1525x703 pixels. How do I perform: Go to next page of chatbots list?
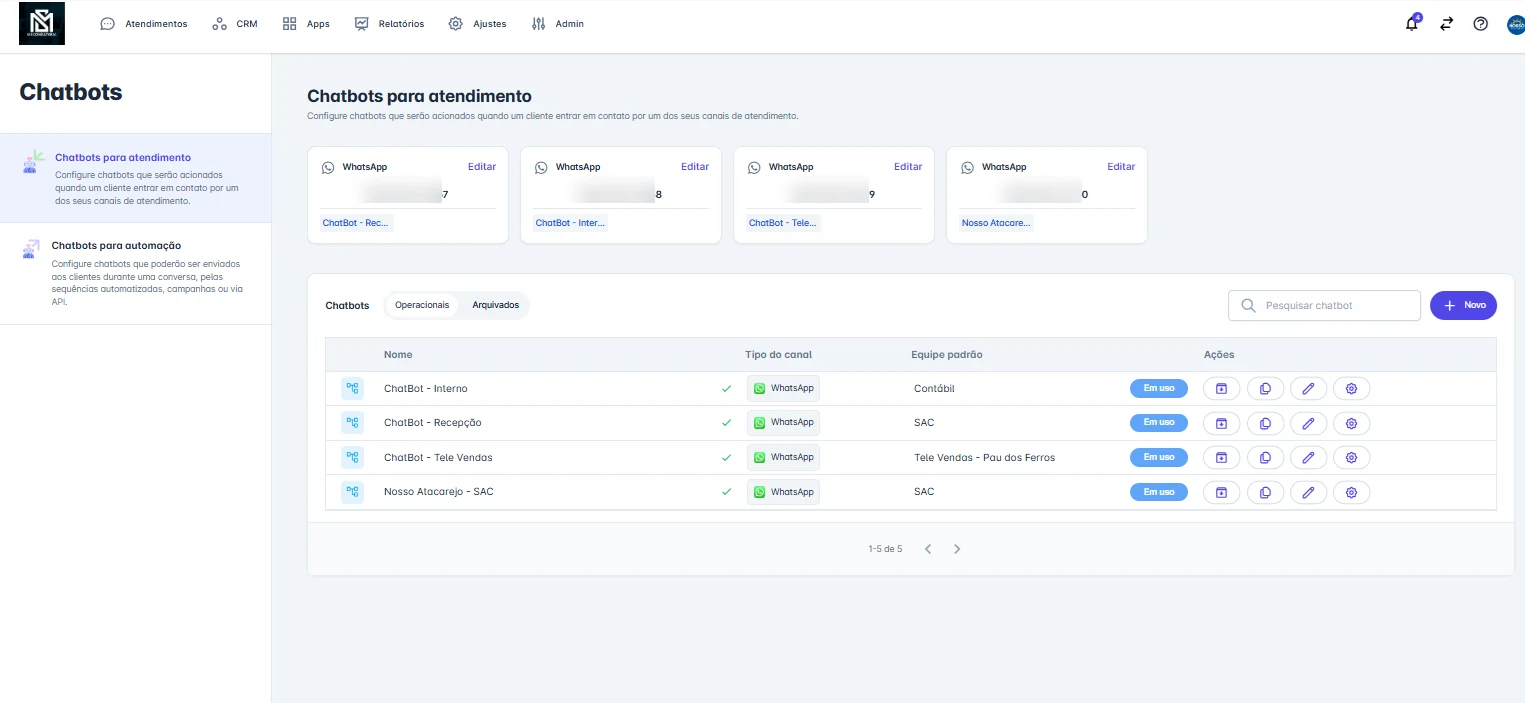tap(957, 549)
